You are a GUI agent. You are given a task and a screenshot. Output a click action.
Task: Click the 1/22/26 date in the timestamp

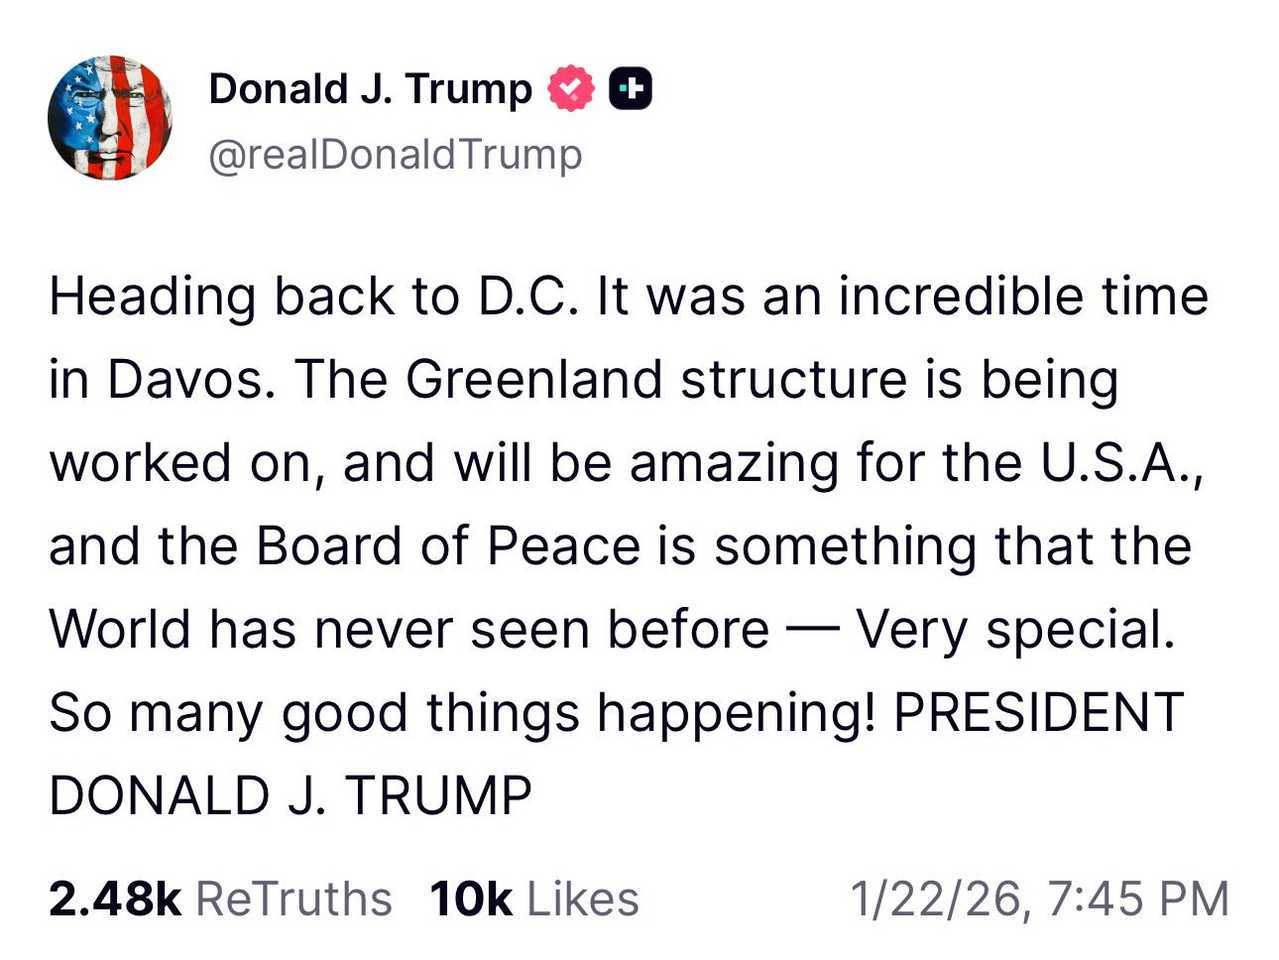coord(935,898)
